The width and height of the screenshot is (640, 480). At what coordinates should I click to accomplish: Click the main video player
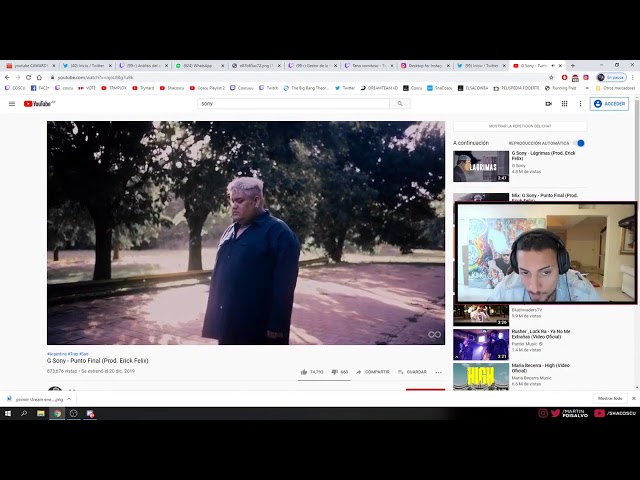[246, 233]
